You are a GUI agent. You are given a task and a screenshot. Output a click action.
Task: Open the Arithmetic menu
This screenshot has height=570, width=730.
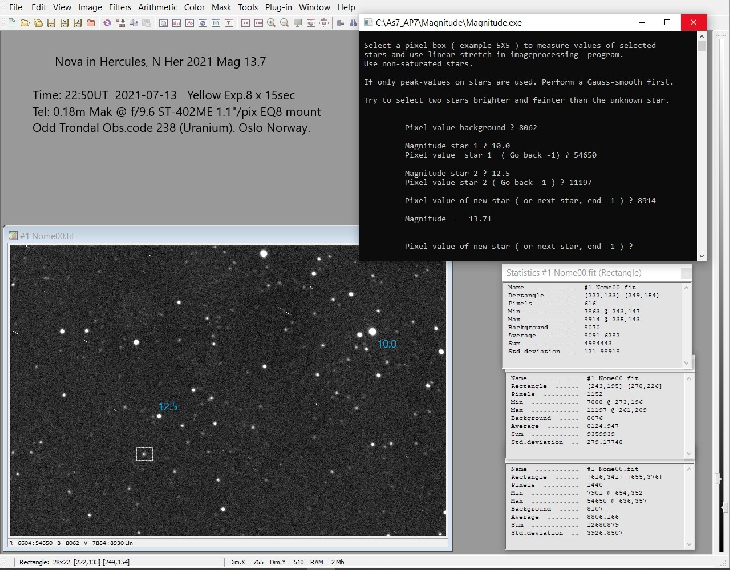click(x=158, y=7)
